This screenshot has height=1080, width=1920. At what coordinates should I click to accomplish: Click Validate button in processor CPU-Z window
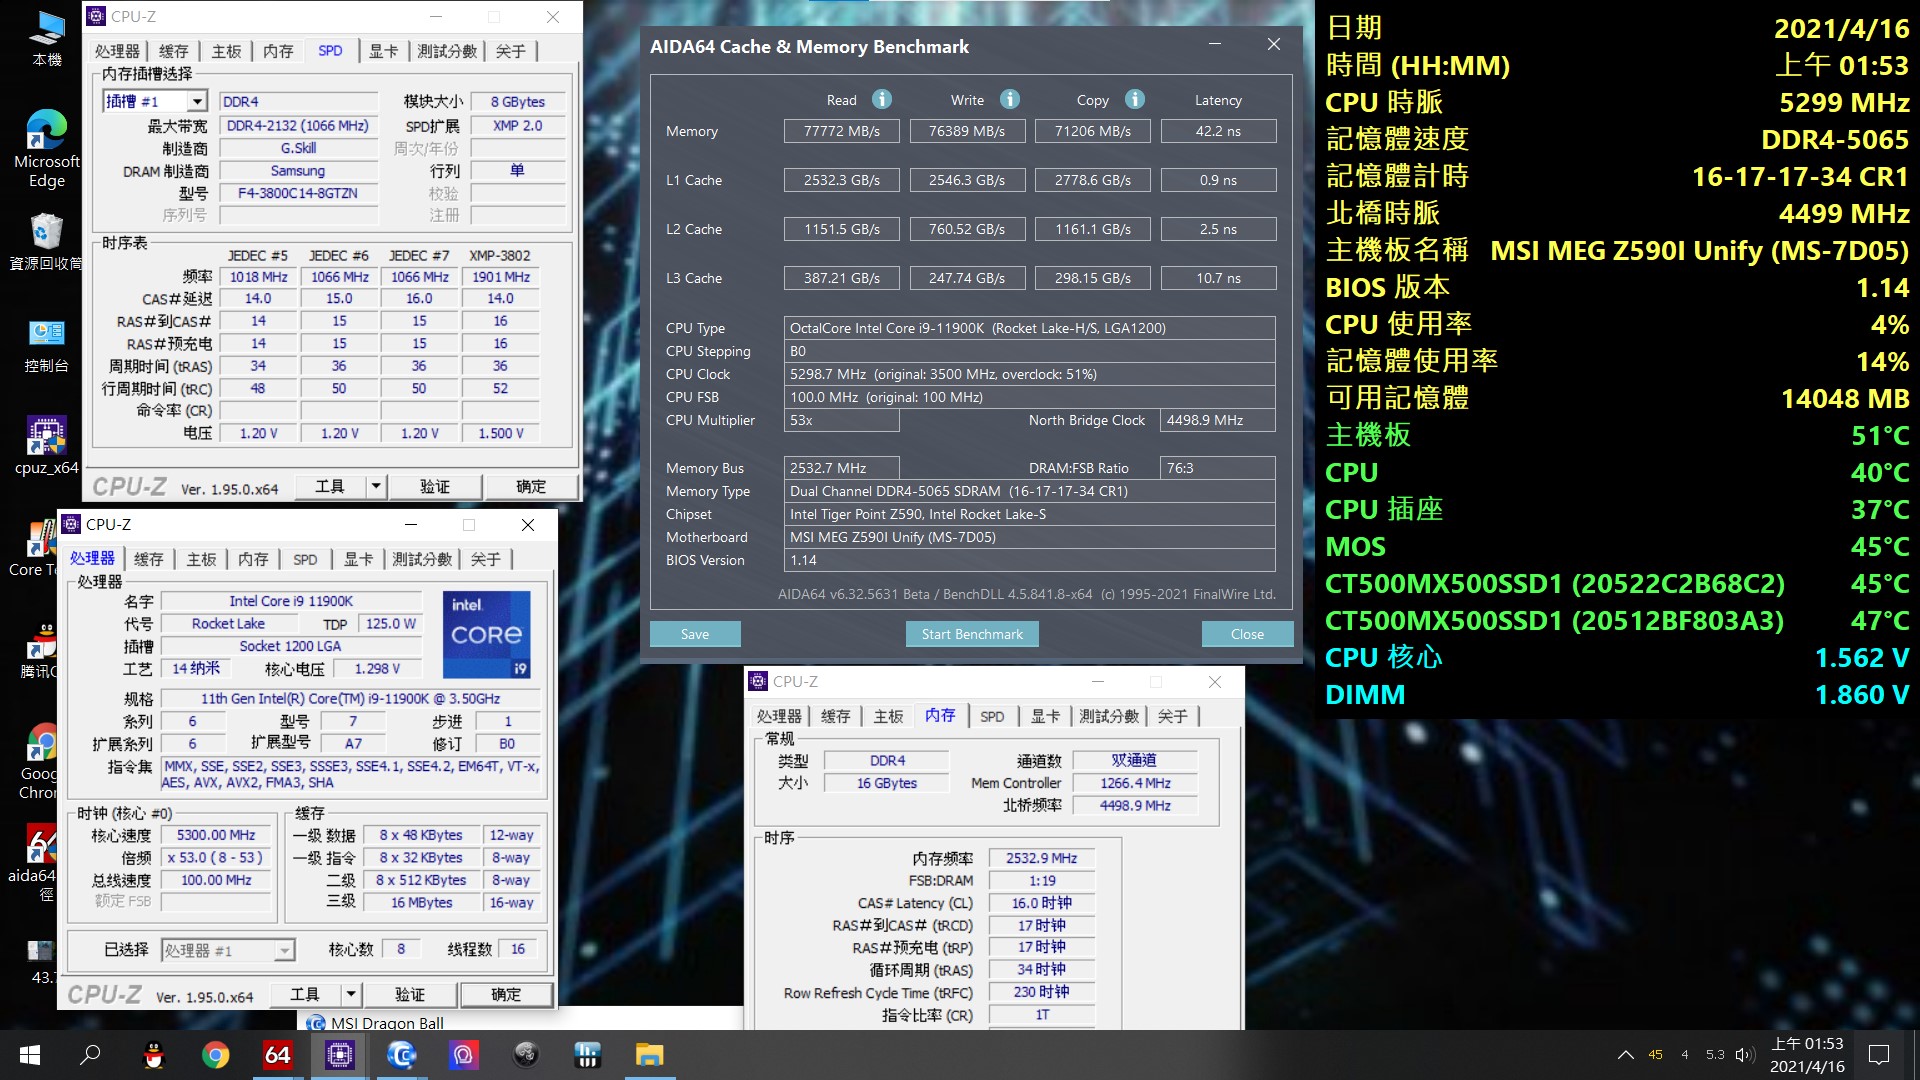coord(410,995)
